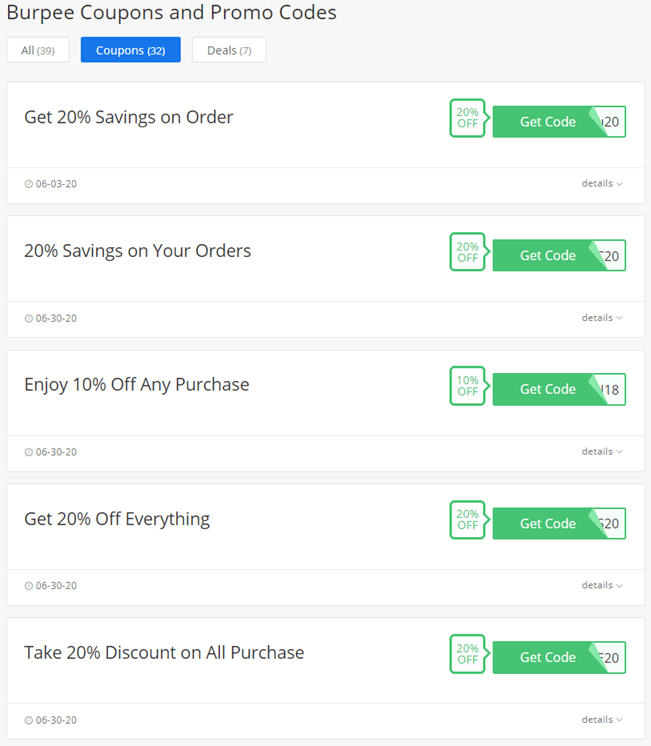This screenshot has width=651, height=746.
Task: Click the clock icon beside 06-03-20
Action: tap(29, 184)
